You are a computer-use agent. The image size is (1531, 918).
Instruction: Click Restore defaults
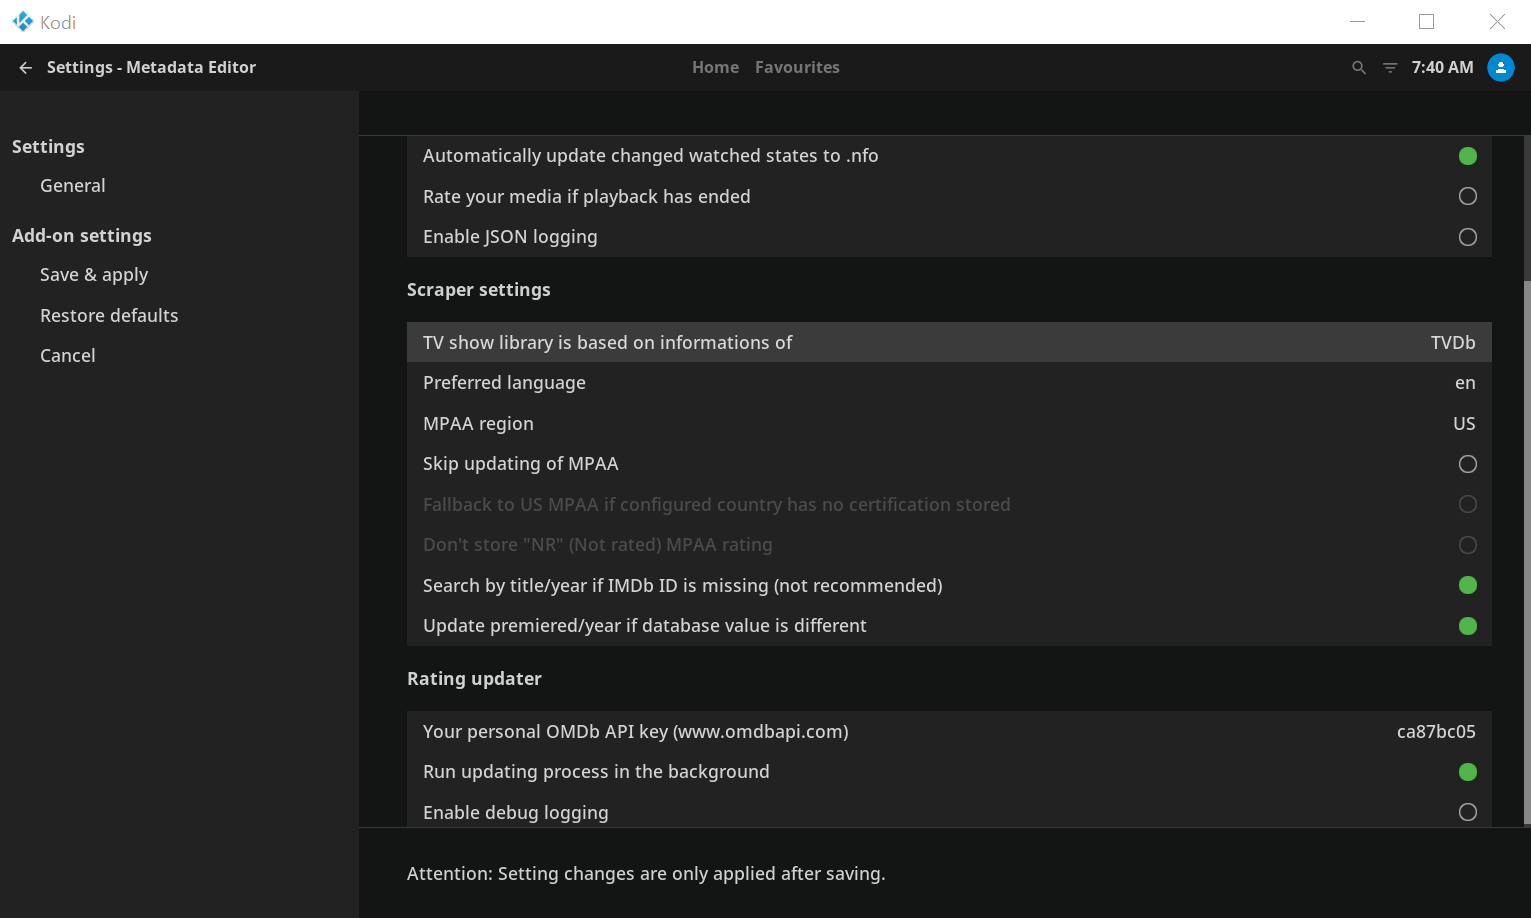[x=109, y=316]
